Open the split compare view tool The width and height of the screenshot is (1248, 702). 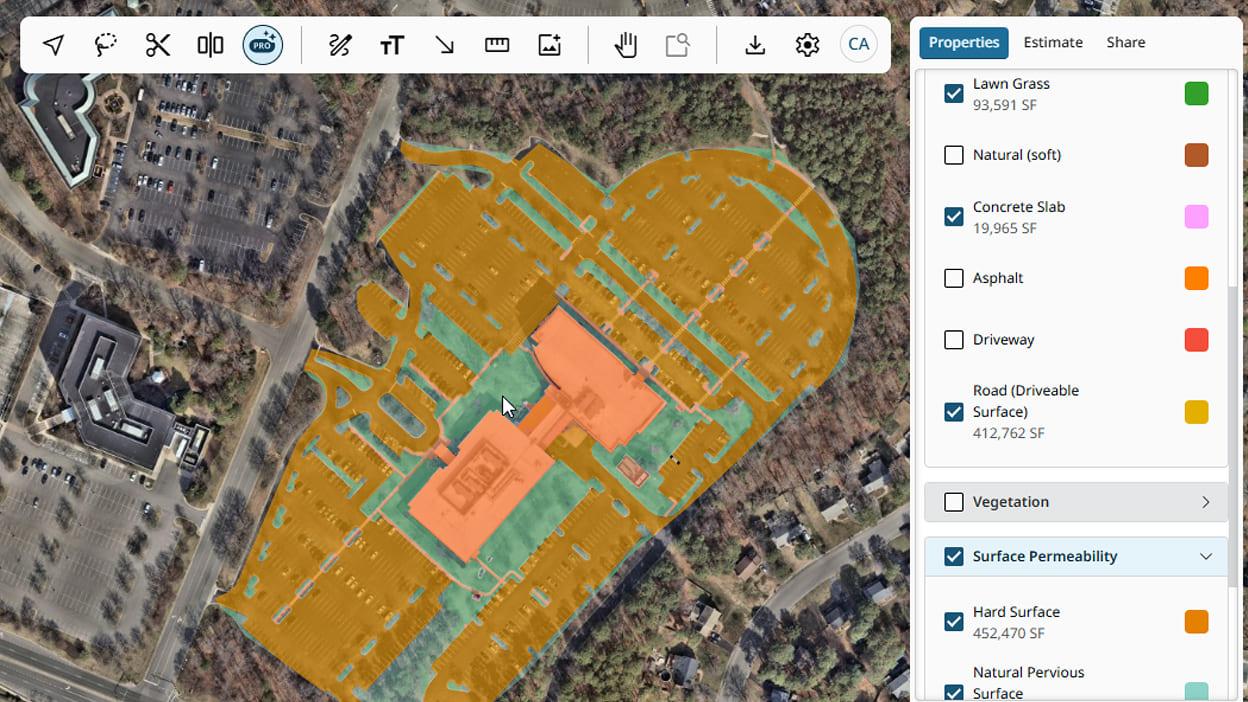(210, 45)
